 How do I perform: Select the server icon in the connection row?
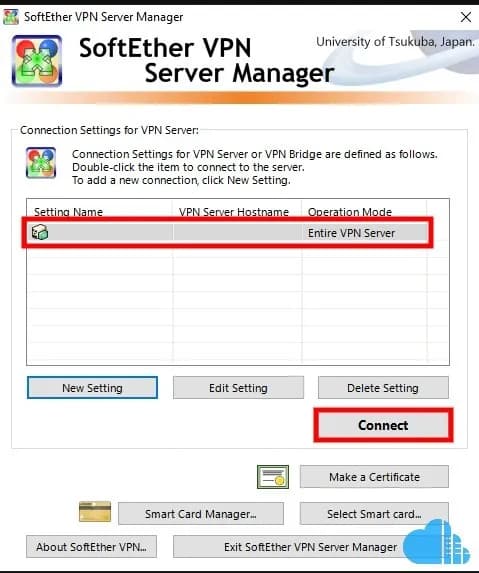click(40, 232)
